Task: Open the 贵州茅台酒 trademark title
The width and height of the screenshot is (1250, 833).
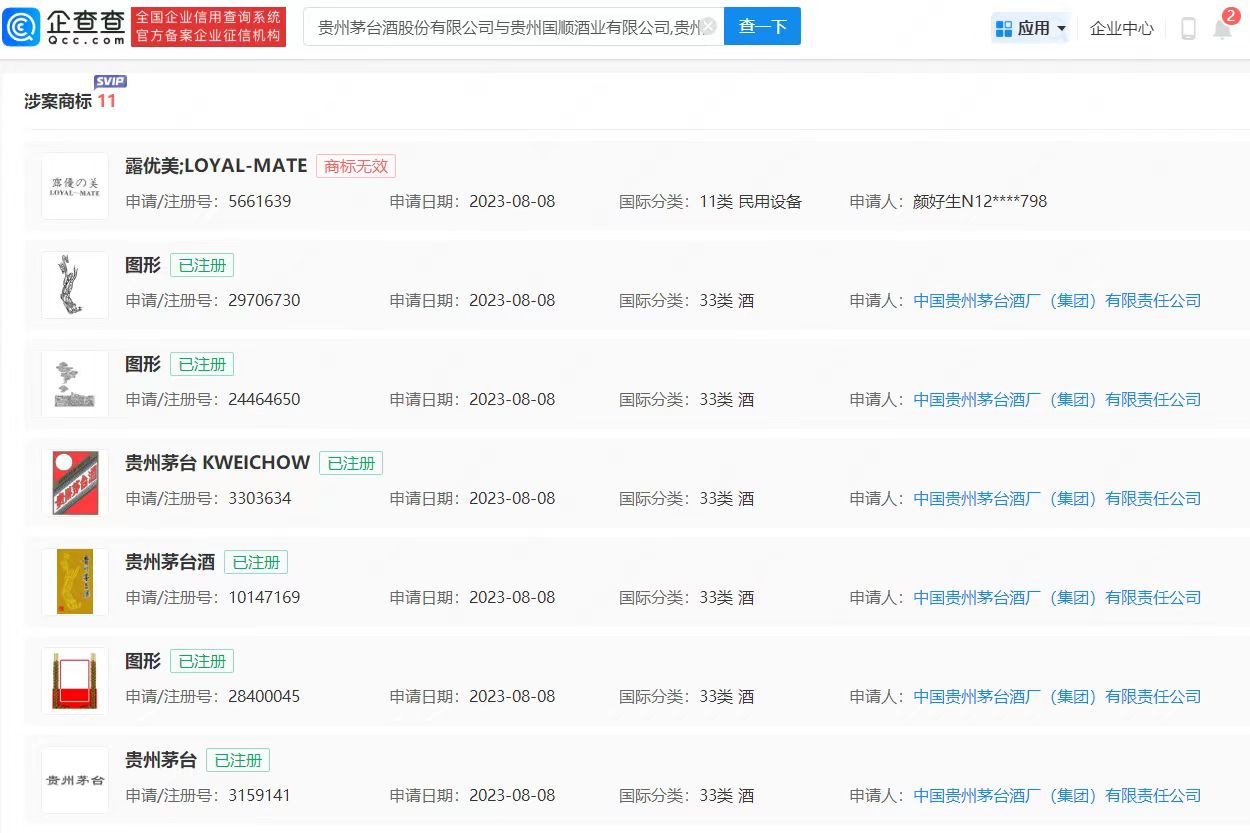Action: 170,562
